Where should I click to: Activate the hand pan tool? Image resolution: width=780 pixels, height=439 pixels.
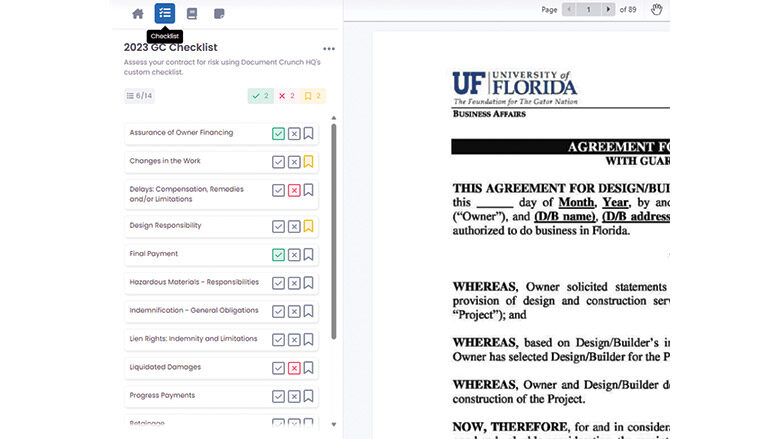(657, 10)
